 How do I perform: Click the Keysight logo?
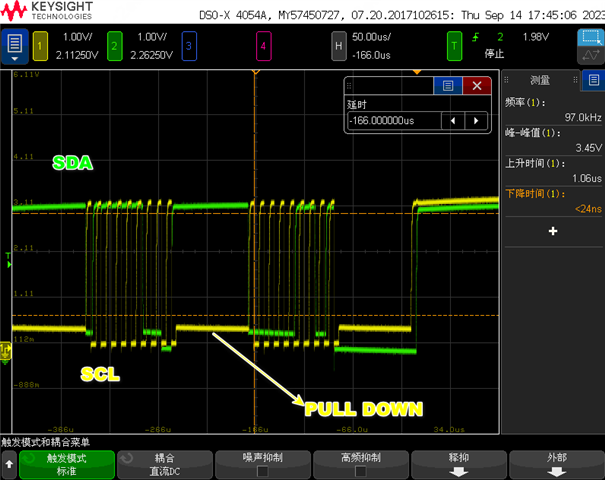pos(47,11)
